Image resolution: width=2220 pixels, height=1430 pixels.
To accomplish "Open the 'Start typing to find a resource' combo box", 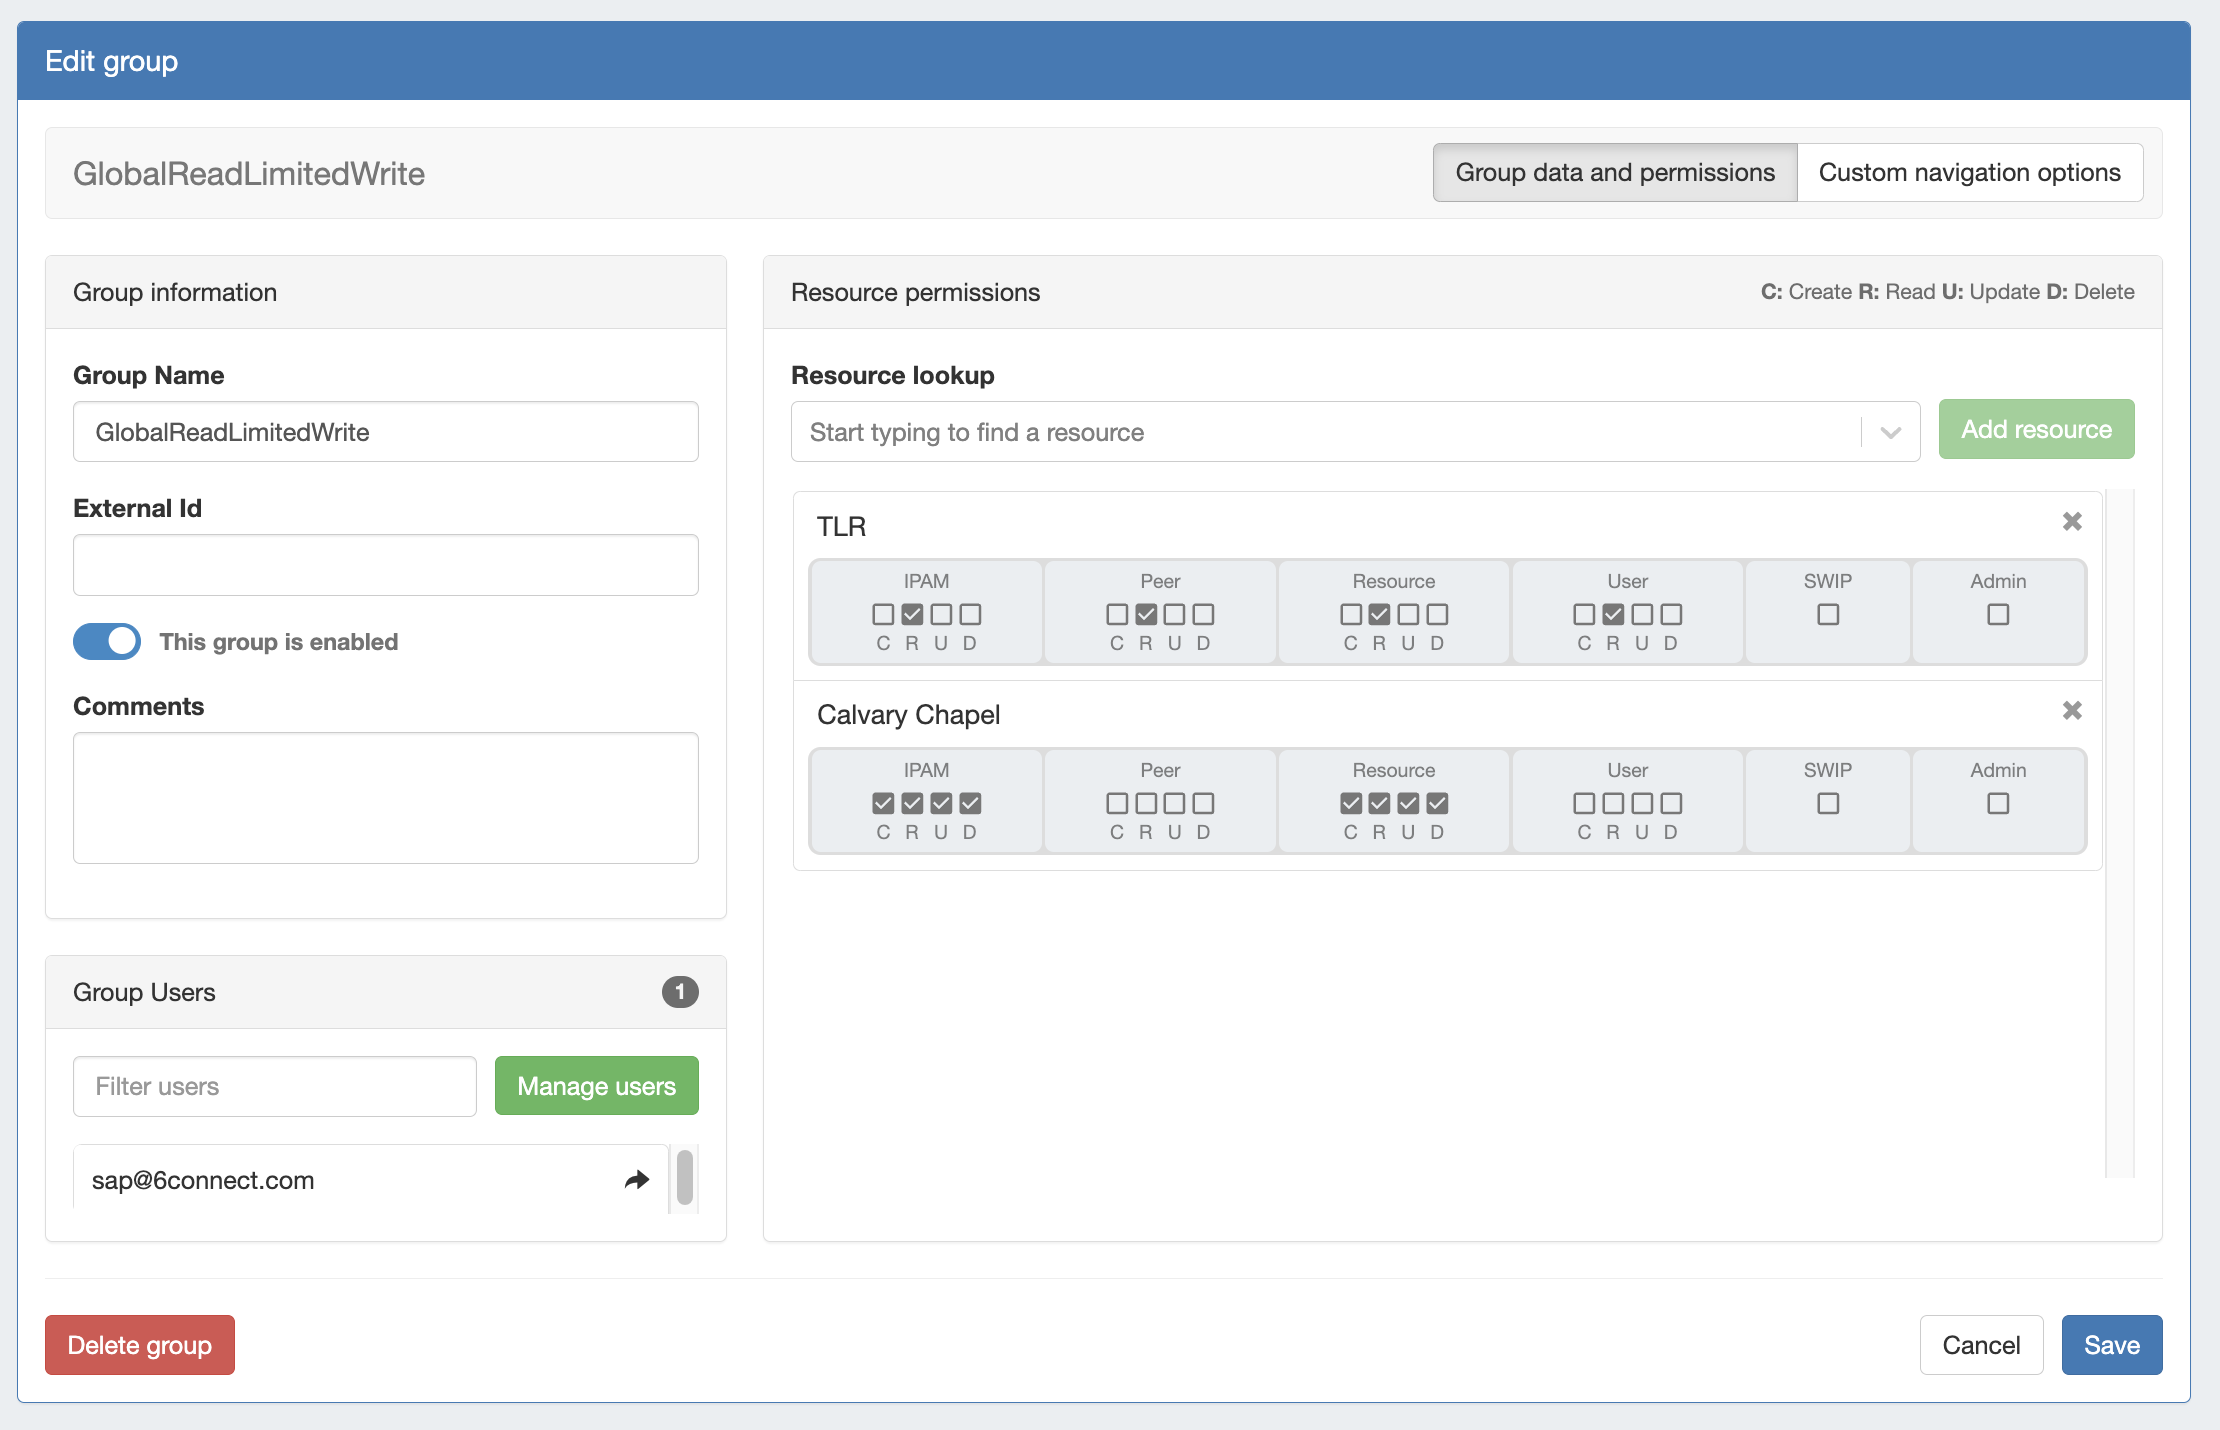I will click(1320, 432).
